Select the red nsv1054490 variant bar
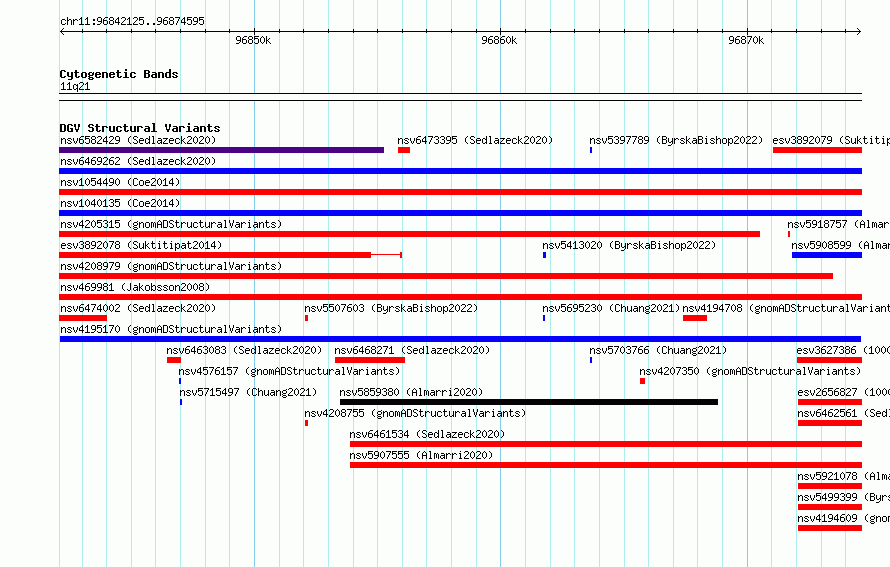 460,192
